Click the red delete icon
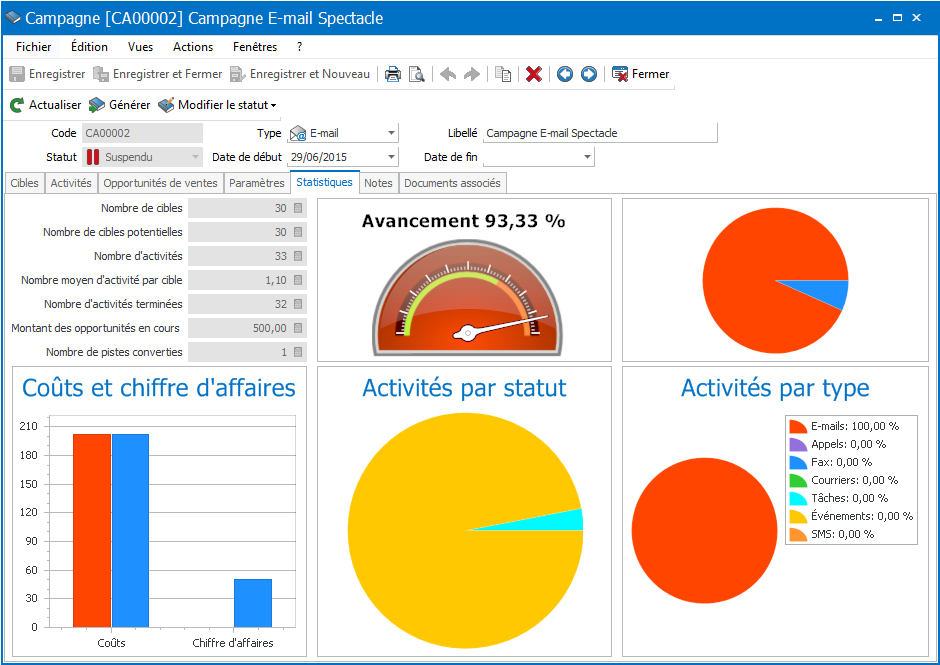 coord(533,73)
